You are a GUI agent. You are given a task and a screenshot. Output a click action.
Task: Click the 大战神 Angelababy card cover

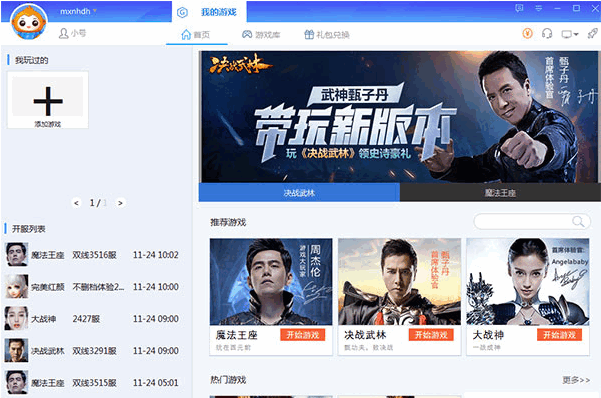click(528, 282)
